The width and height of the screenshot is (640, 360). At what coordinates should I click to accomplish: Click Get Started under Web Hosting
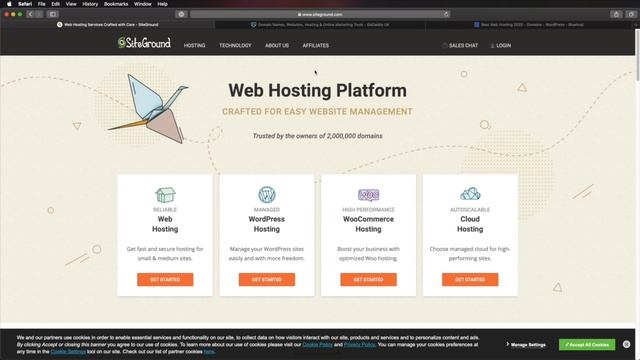coord(165,280)
